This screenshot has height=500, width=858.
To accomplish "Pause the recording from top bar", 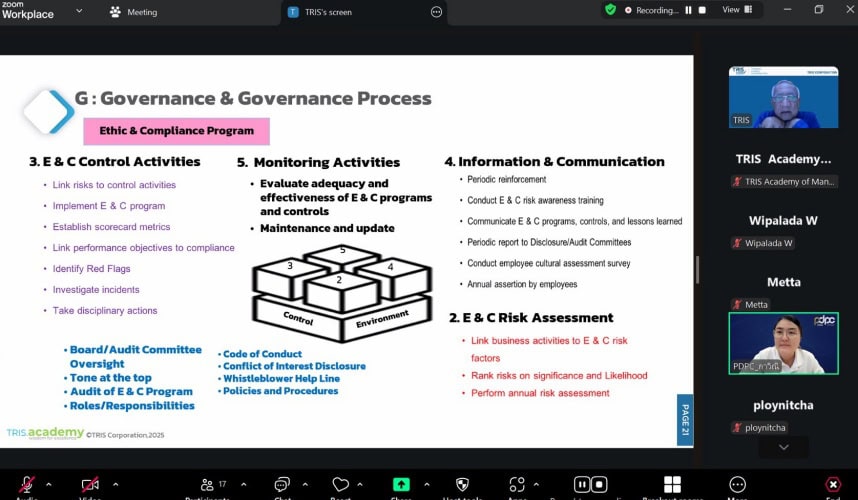I will [x=688, y=10].
